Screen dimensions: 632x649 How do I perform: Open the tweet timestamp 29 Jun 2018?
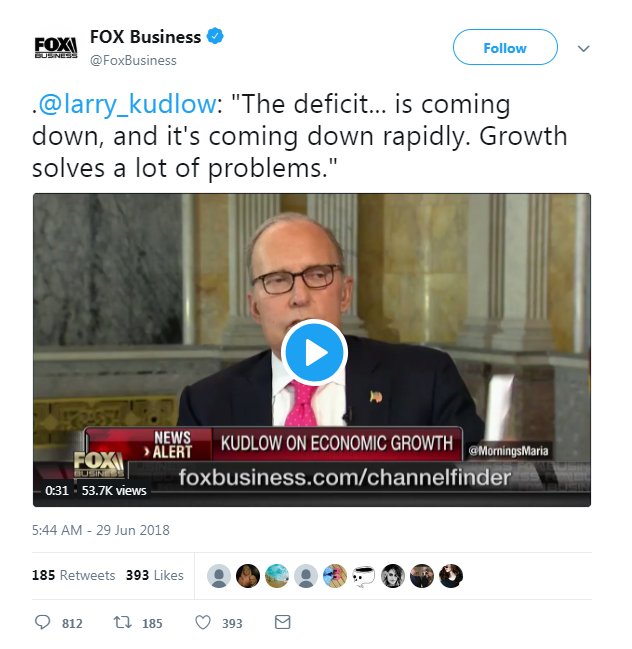[x=101, y=530]
